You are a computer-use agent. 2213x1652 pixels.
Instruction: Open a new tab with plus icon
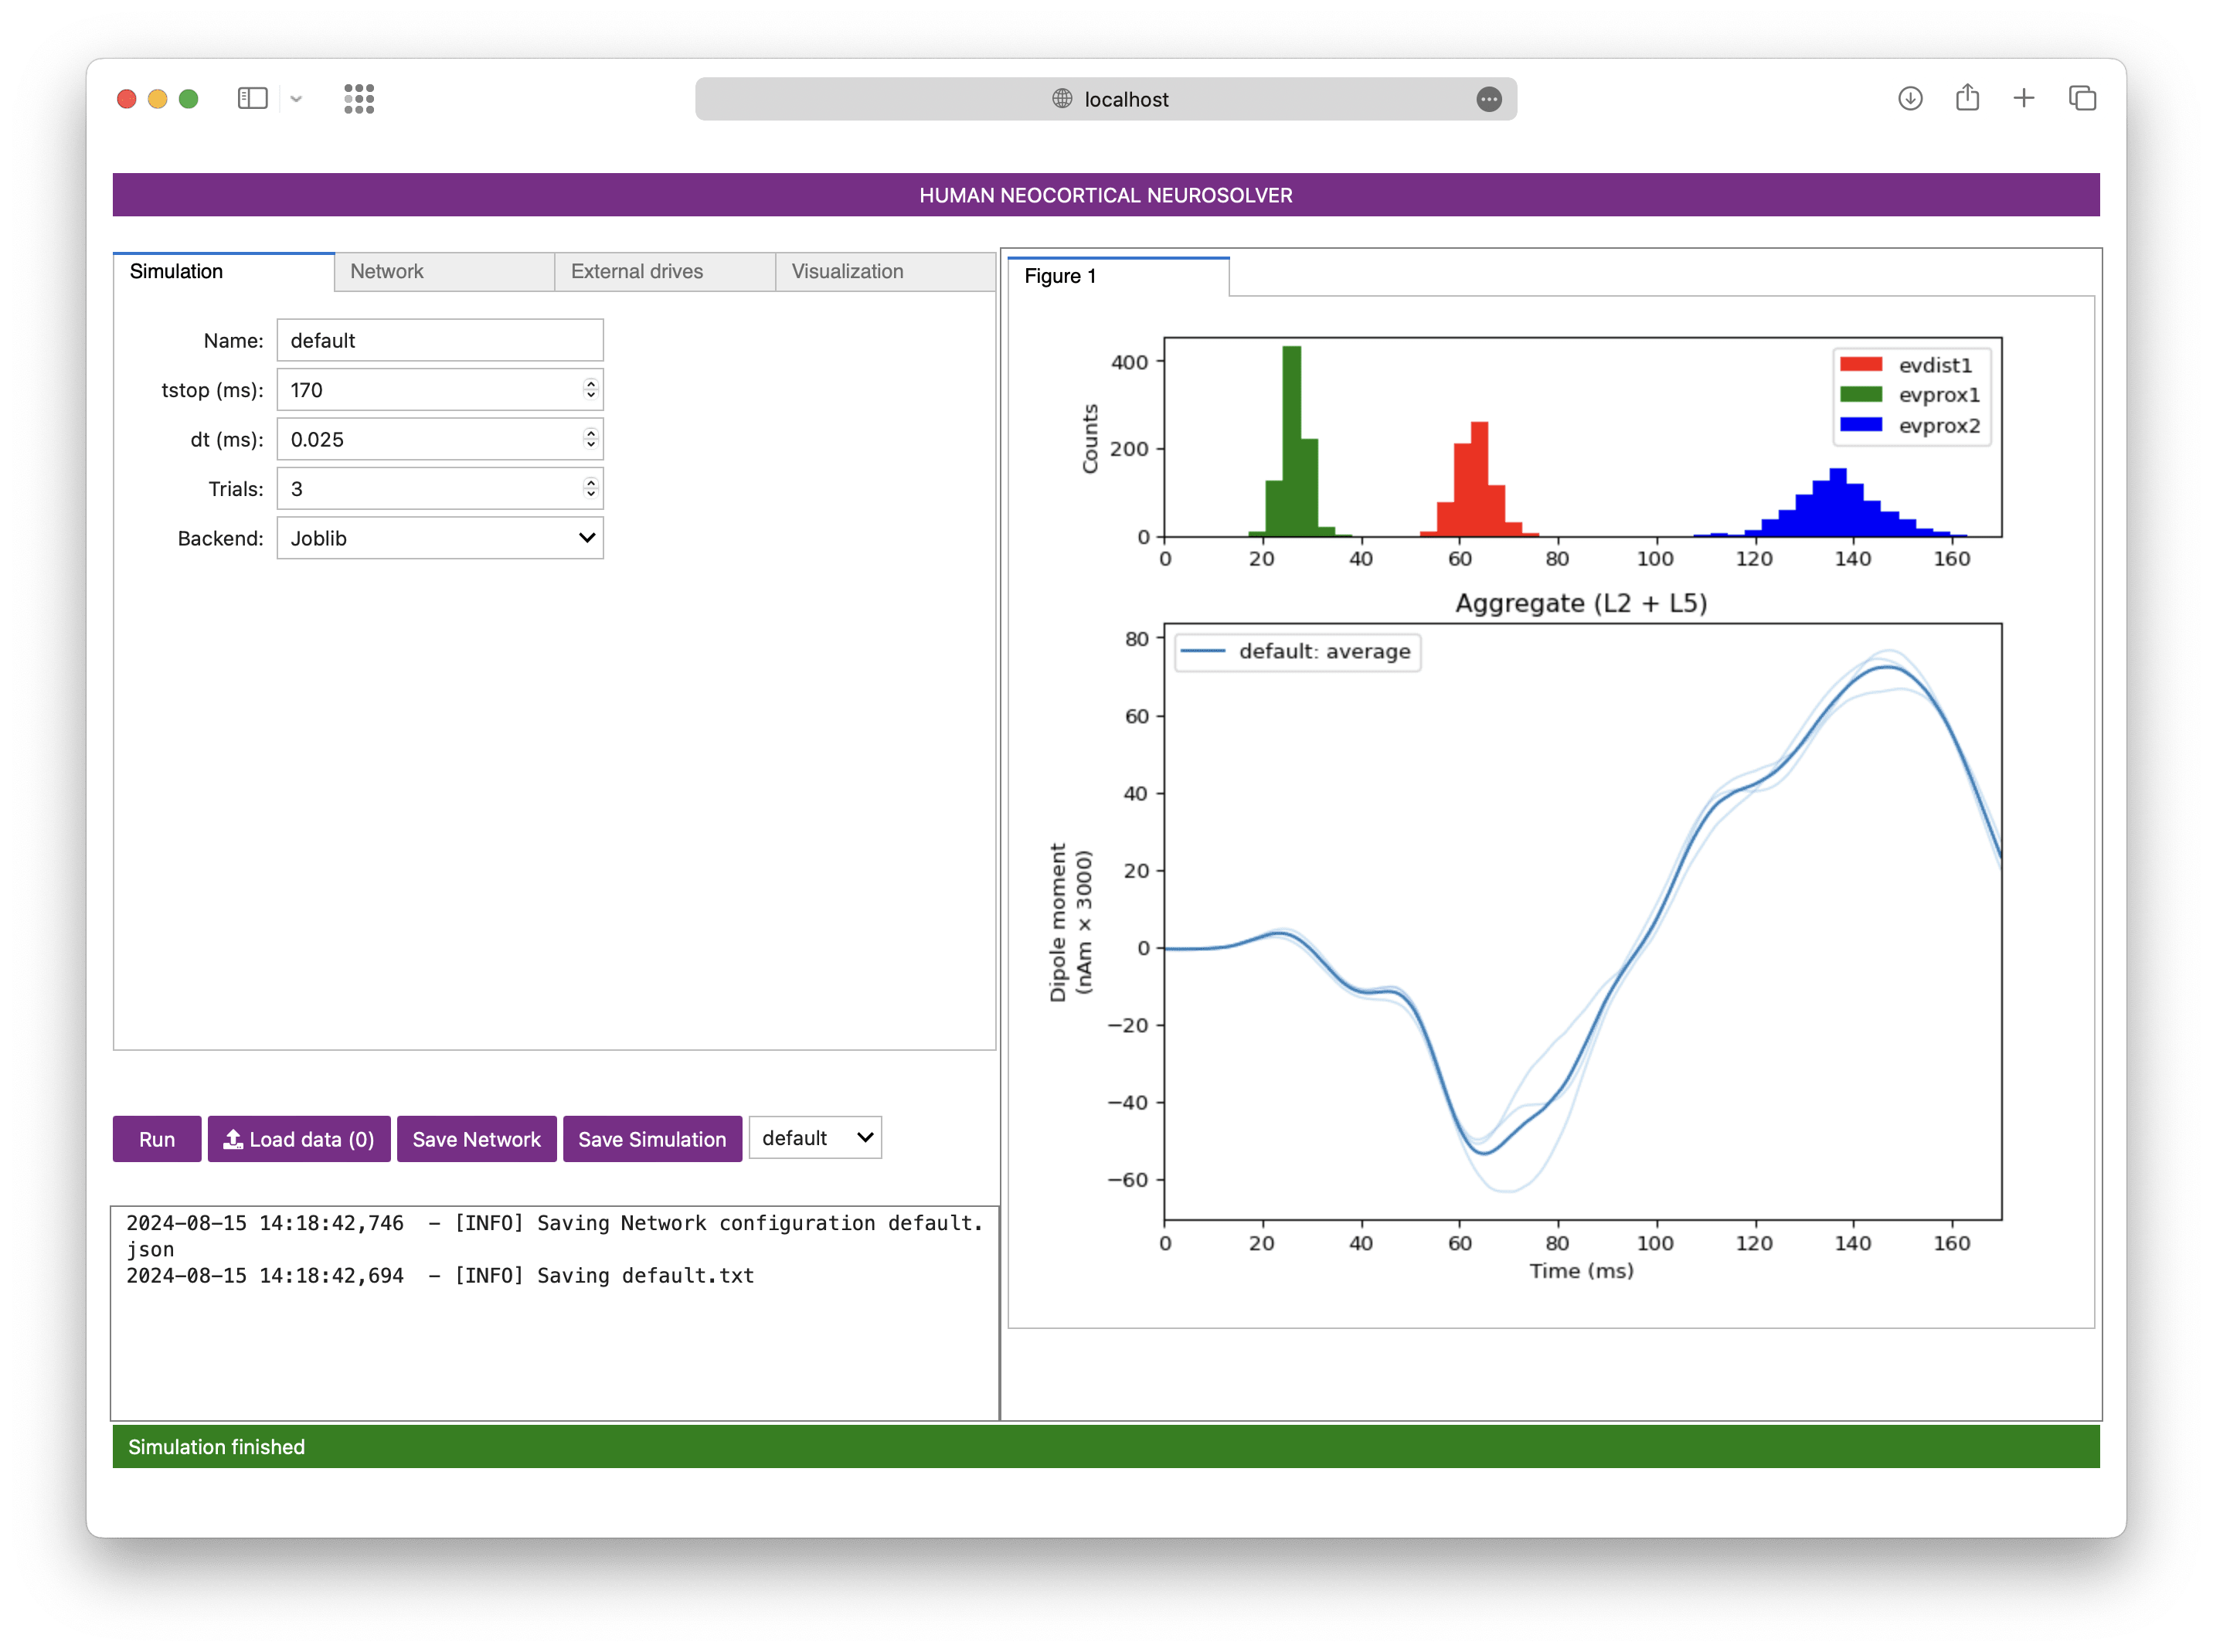point(2024,98)
